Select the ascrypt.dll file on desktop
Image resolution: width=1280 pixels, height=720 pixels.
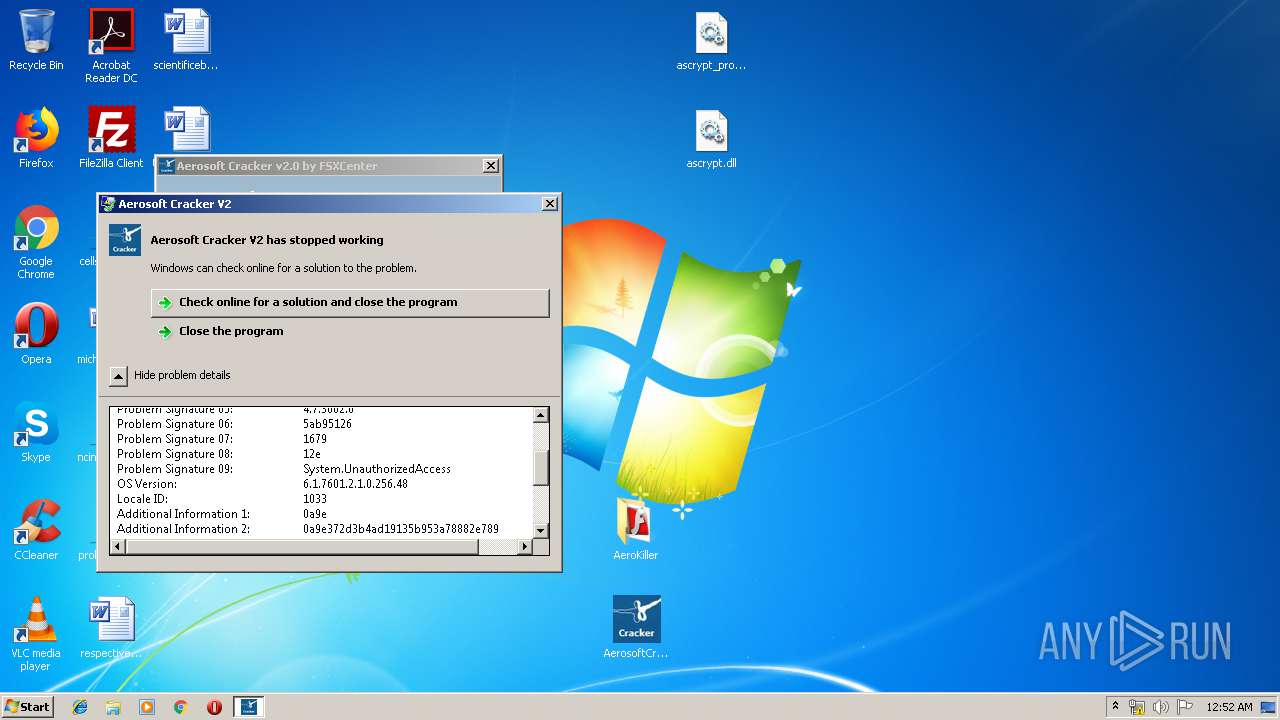[711, 138]
